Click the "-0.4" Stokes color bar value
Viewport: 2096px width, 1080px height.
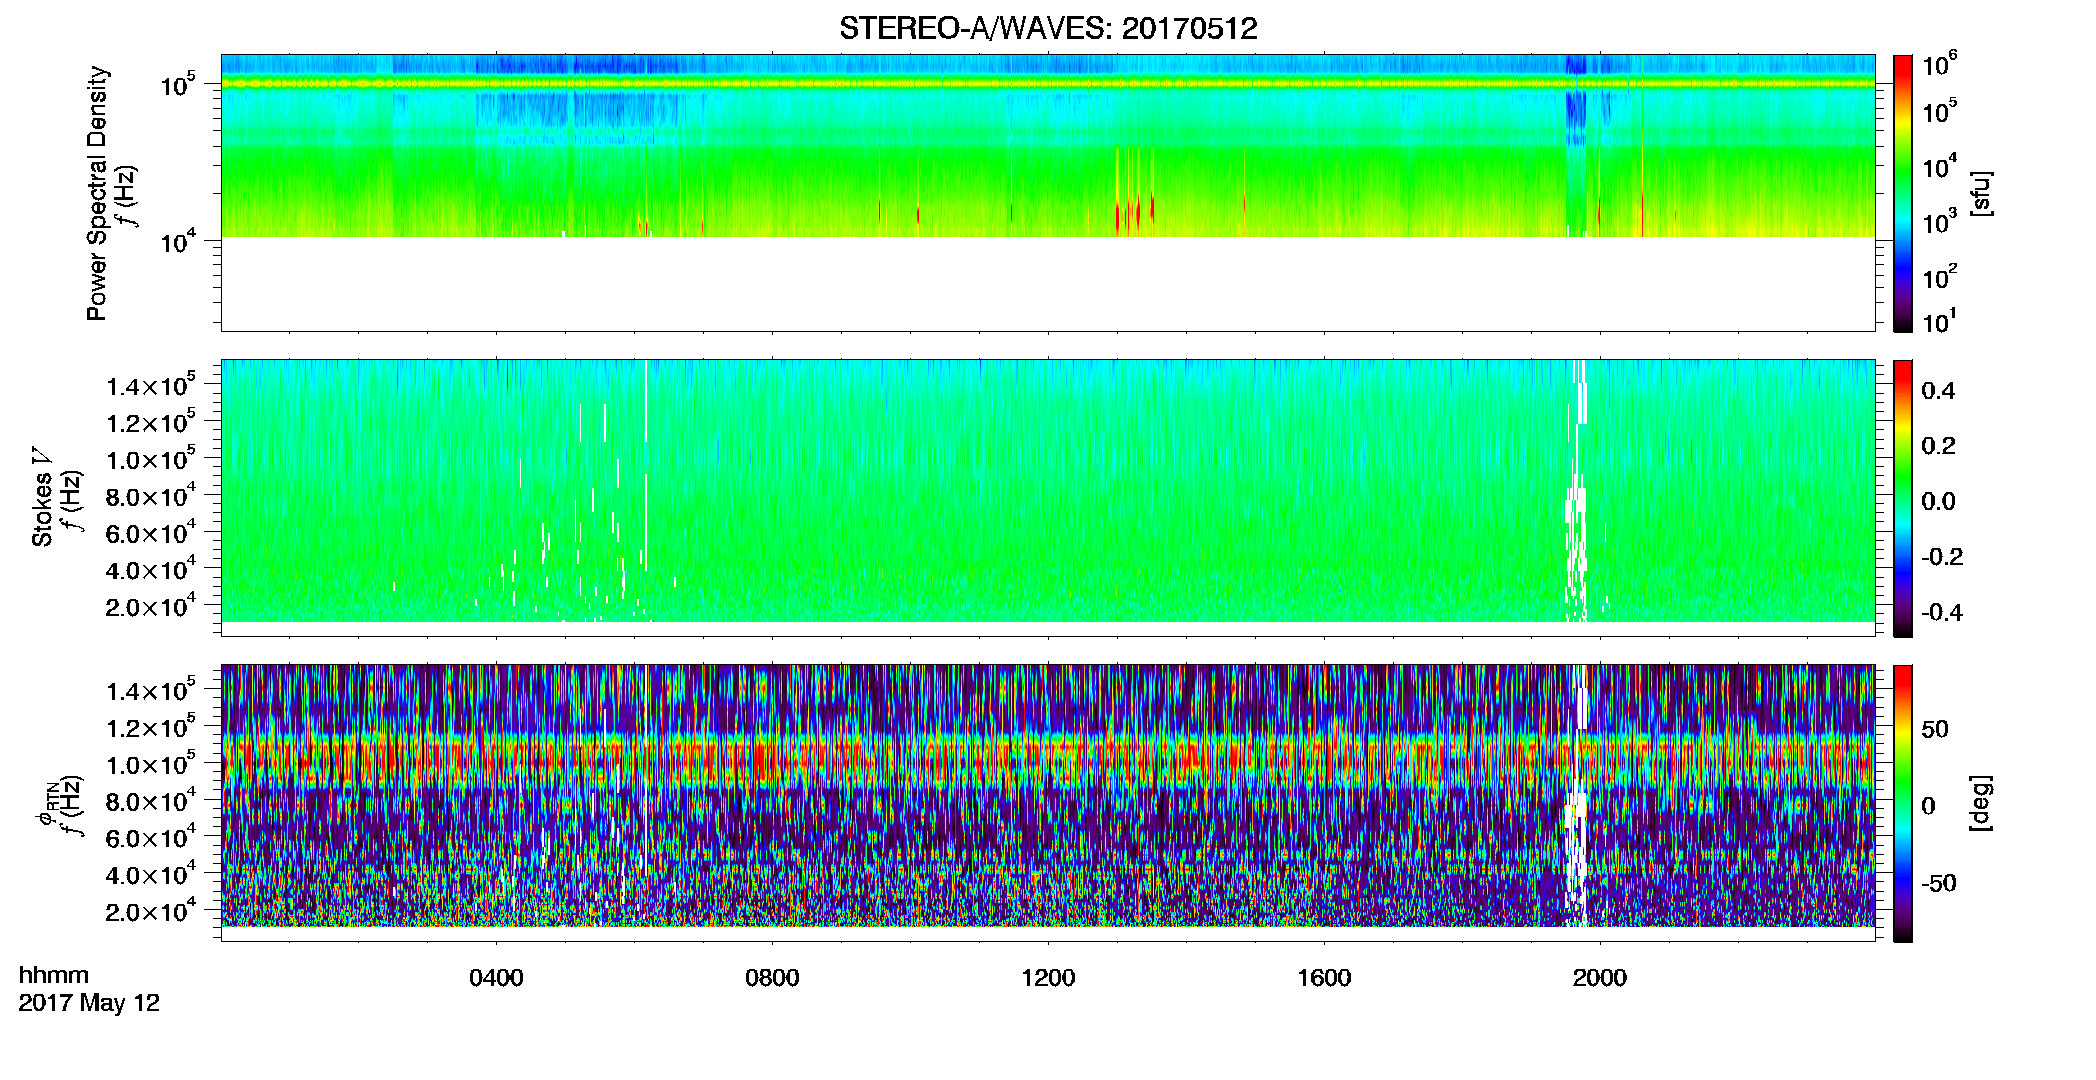[1943, 612]
